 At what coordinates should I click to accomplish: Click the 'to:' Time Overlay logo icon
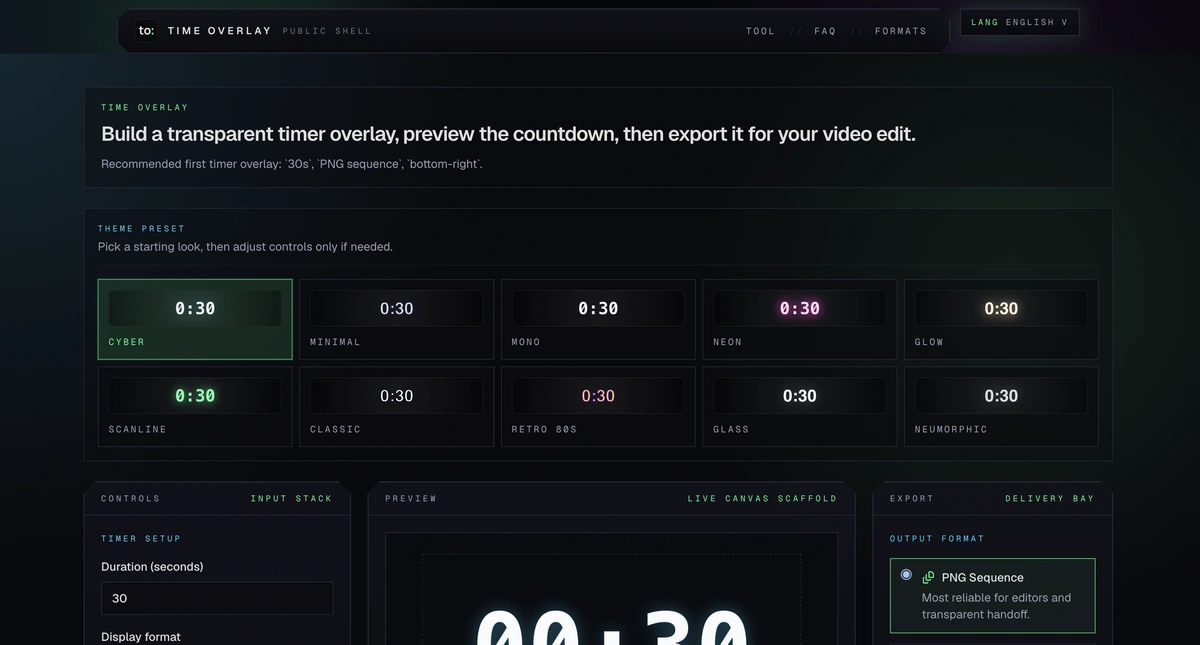(x=146, y=31)
